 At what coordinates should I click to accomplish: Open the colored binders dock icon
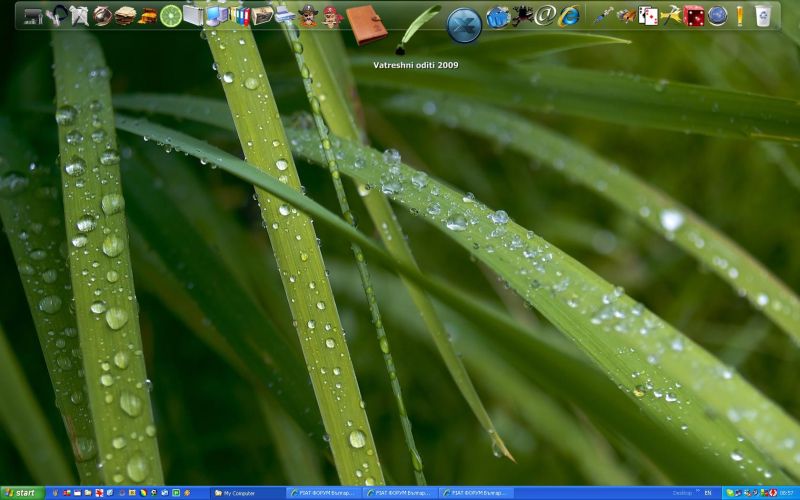240,16
